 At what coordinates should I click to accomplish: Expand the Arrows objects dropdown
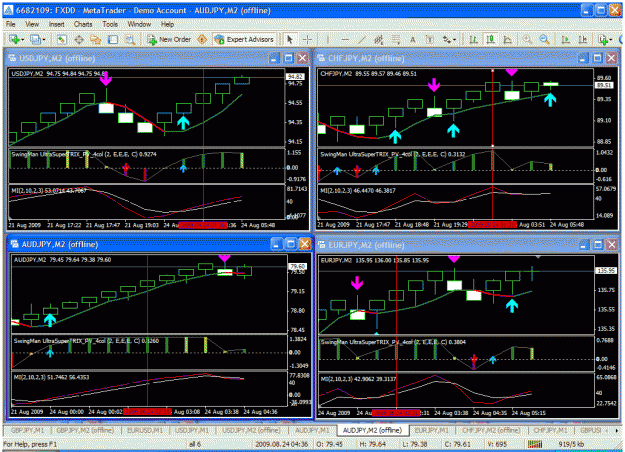click(449, 39)
